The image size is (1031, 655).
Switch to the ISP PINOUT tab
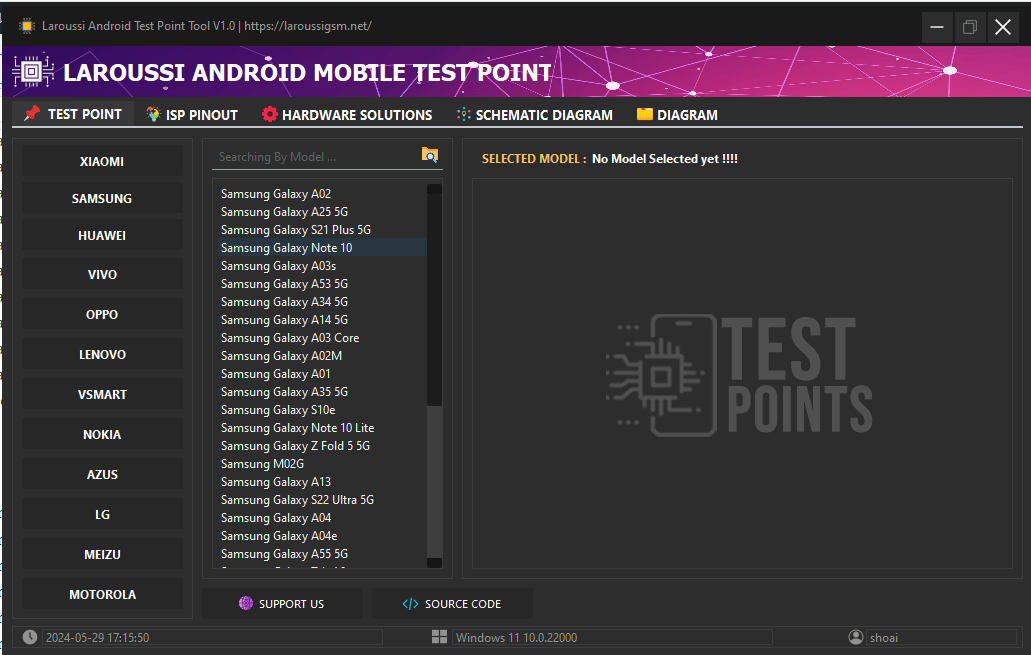tap(191, 114)
